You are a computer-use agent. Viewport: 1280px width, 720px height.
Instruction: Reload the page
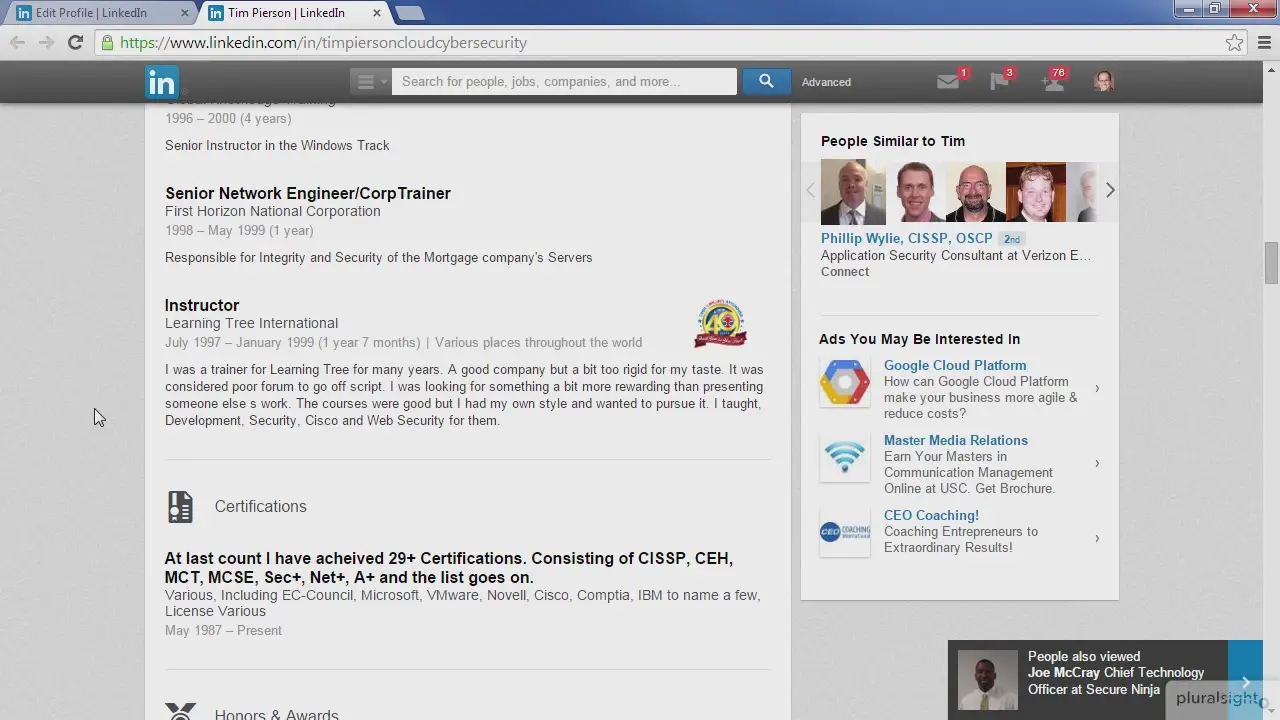click(75, 42)
